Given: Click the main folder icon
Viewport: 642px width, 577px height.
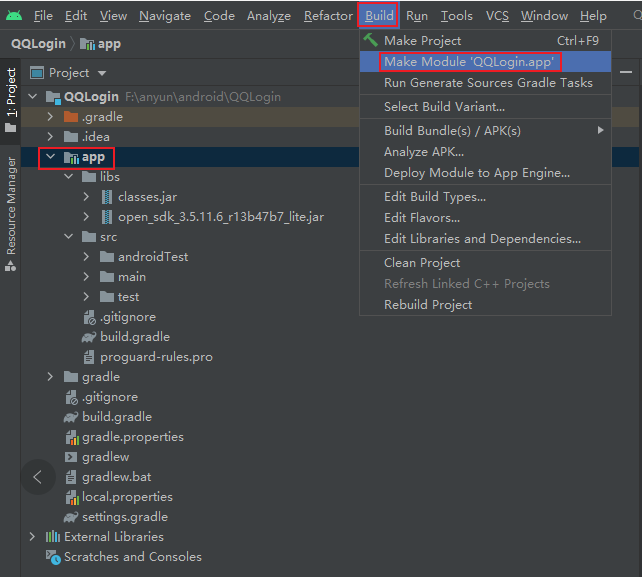Looking at the screenshot, I should pos(107,277).
